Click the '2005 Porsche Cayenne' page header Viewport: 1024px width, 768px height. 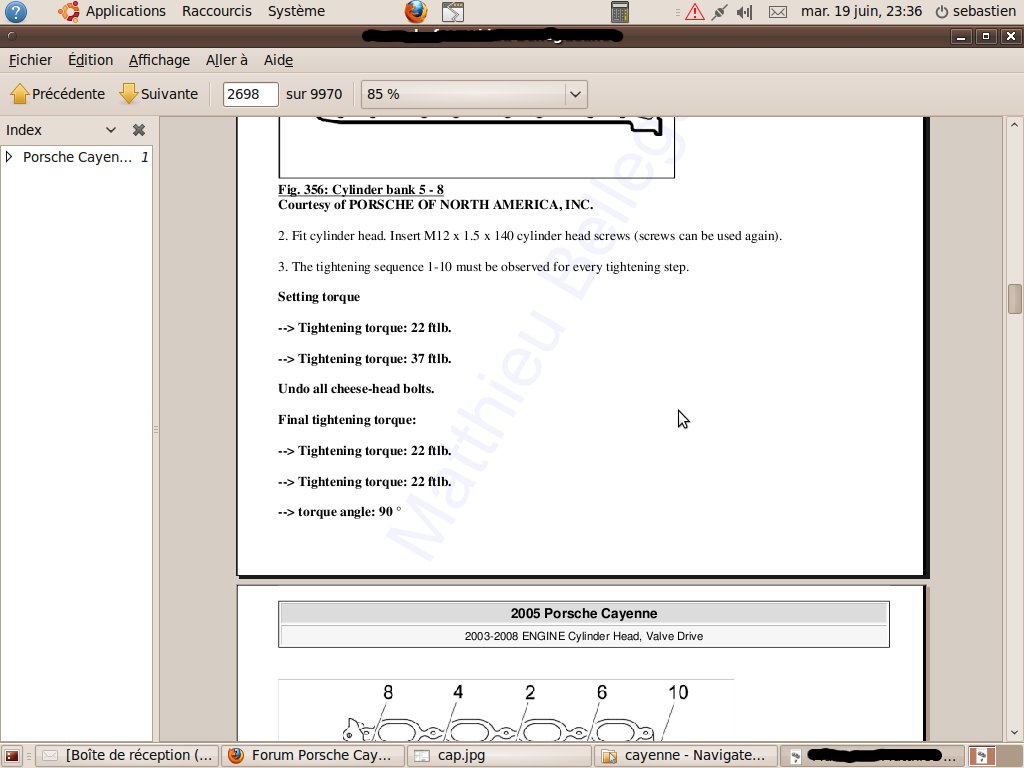coord(584,613)
